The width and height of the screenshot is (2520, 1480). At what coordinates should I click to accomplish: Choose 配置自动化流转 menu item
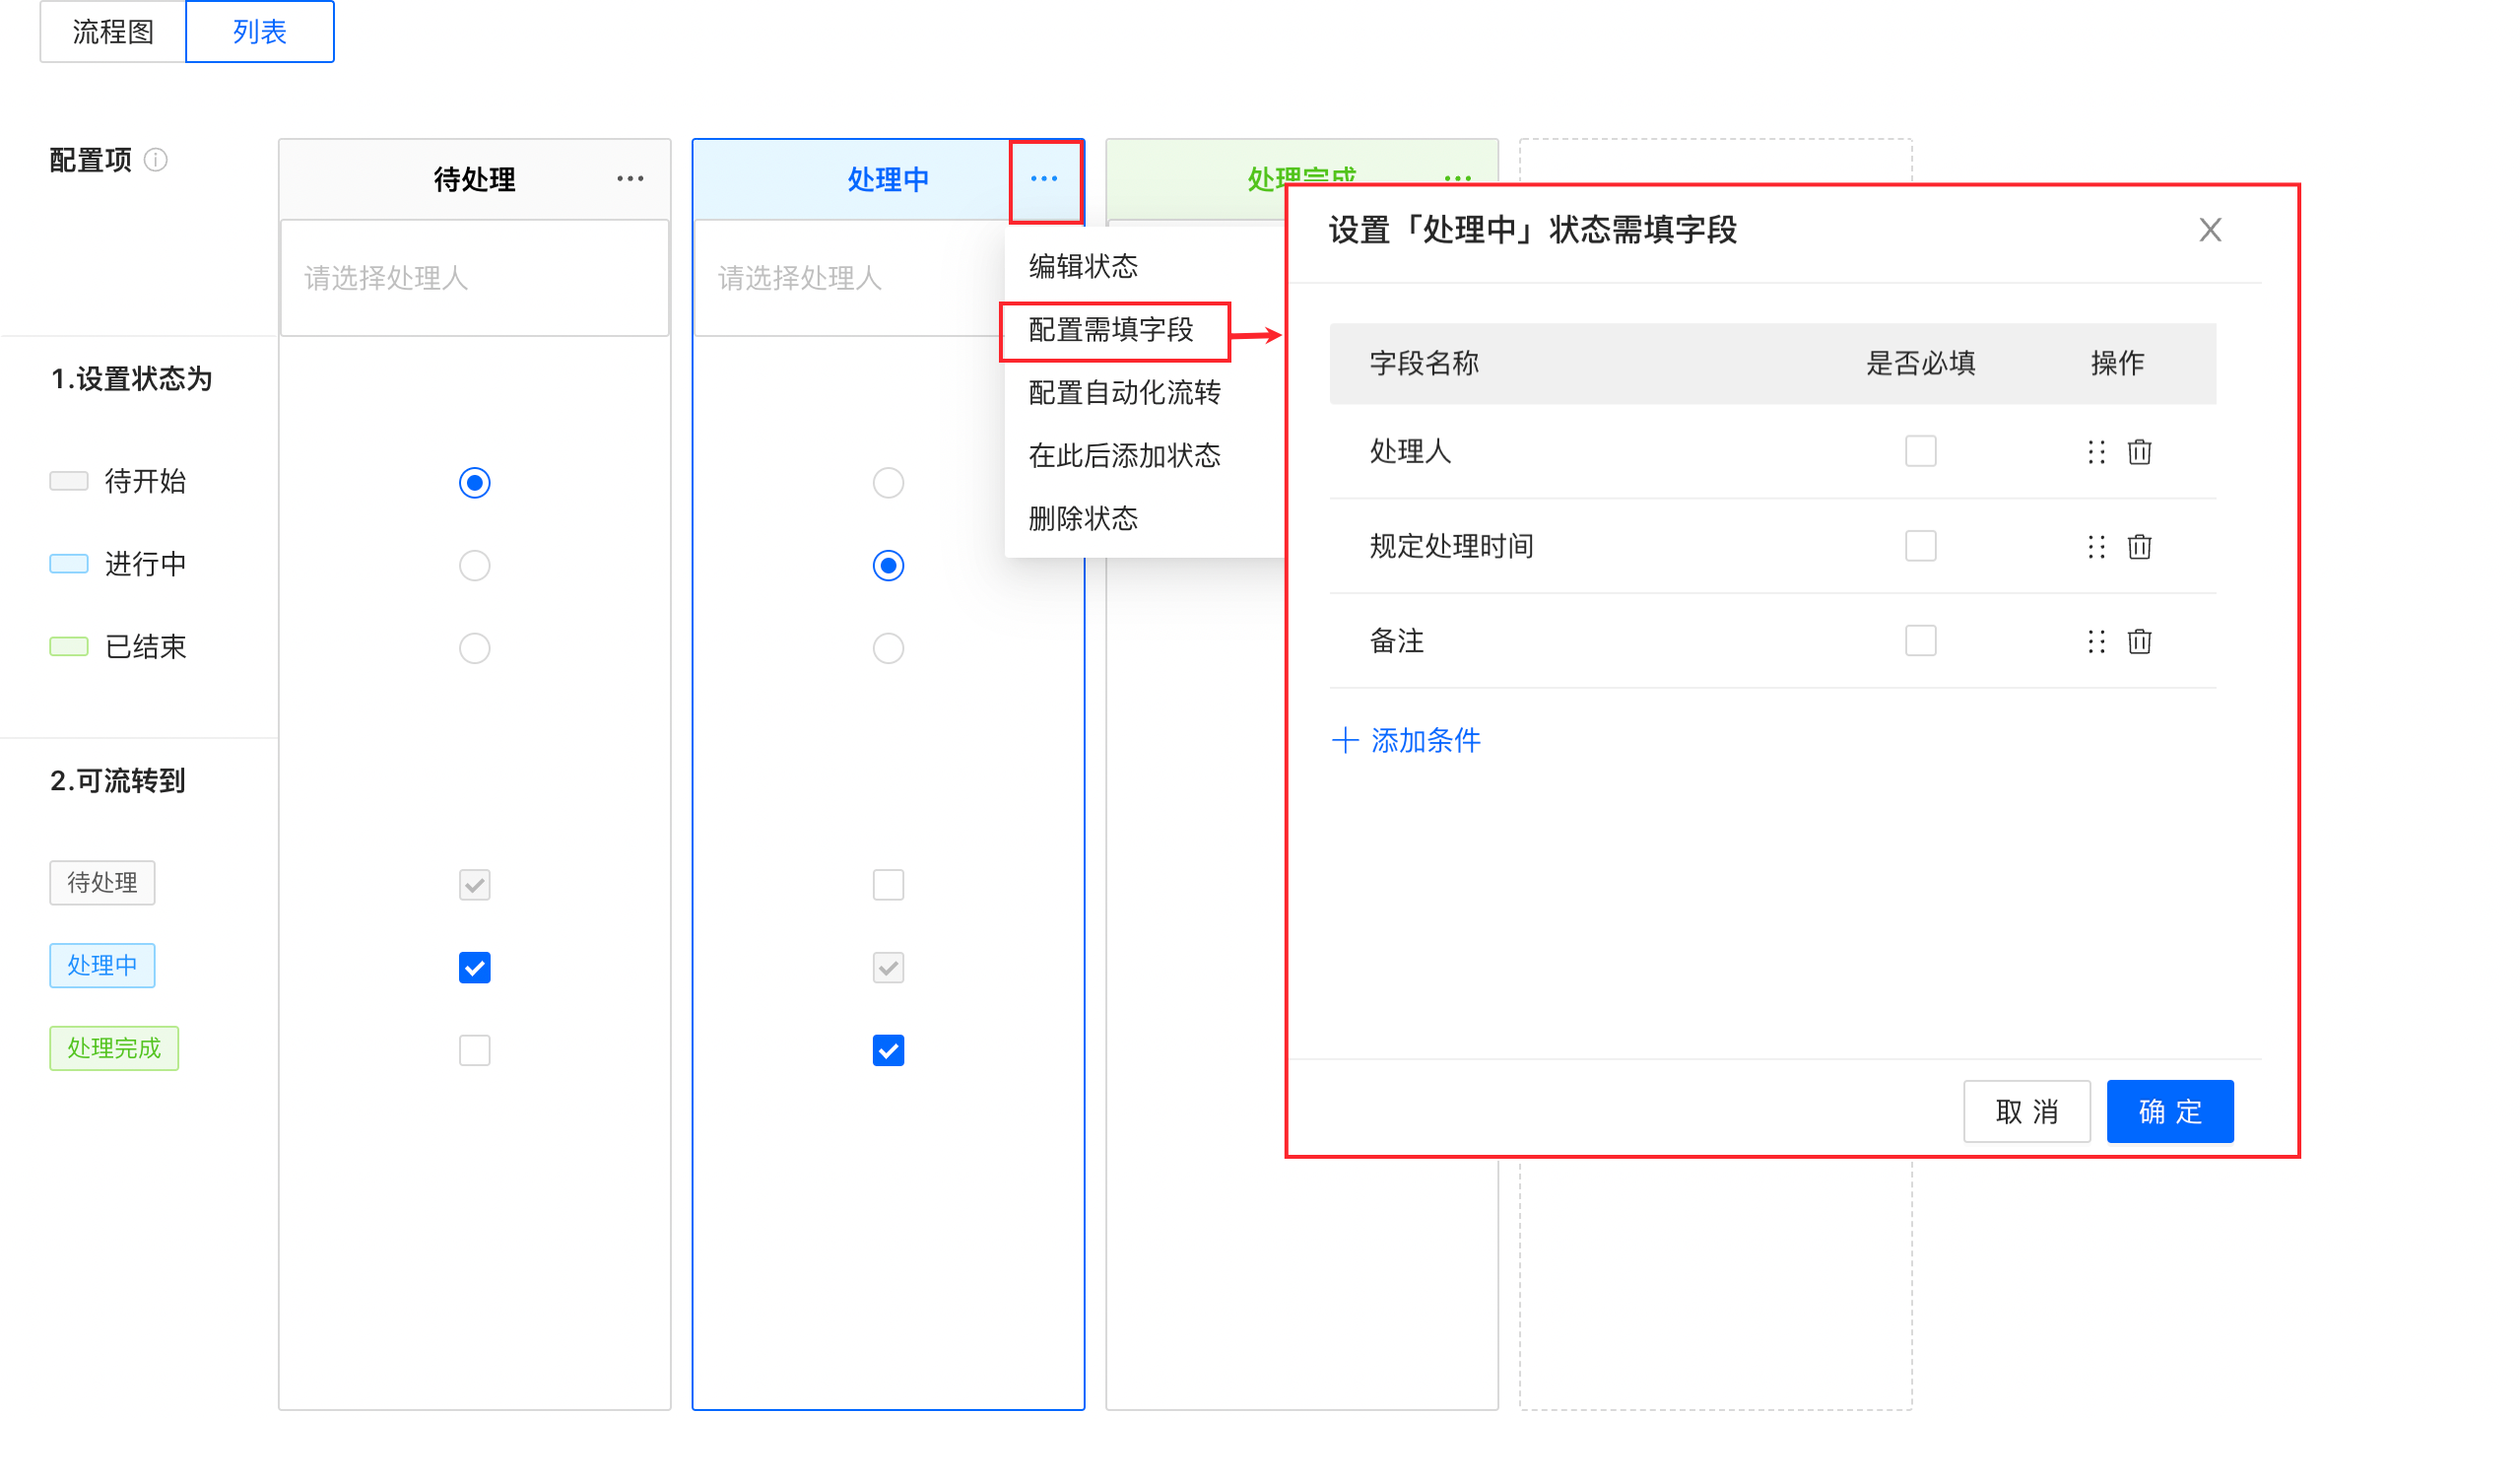1124,393
